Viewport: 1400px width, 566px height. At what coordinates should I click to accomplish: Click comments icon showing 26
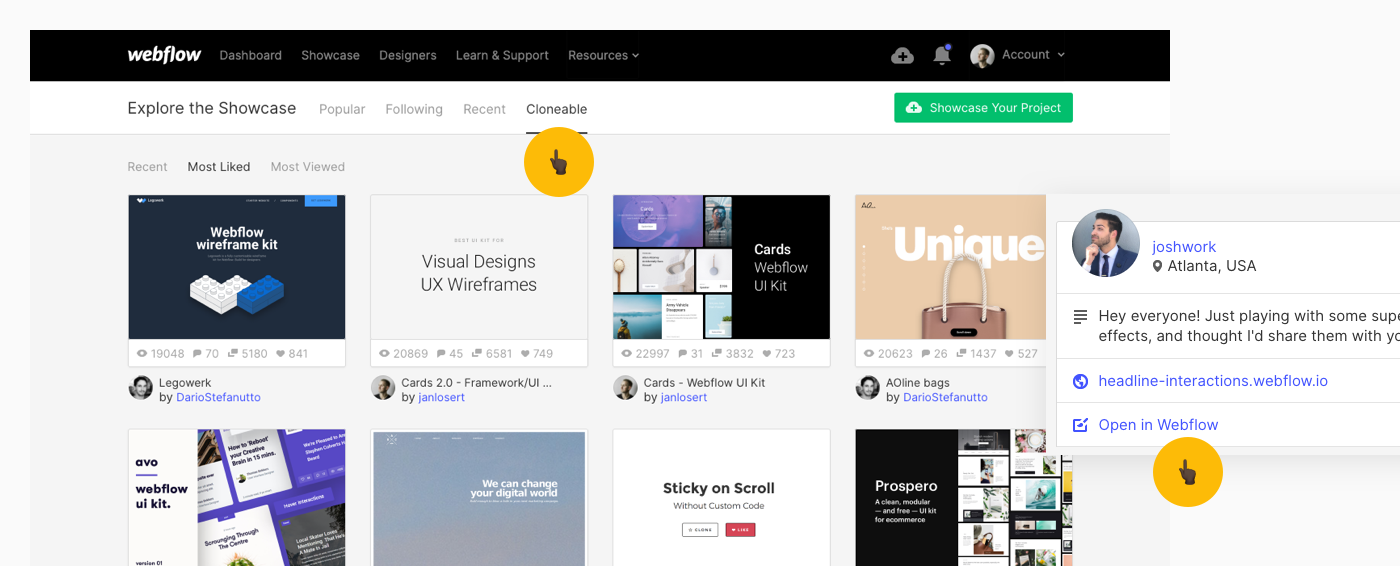pyautogui.click(x=925, y=354)
